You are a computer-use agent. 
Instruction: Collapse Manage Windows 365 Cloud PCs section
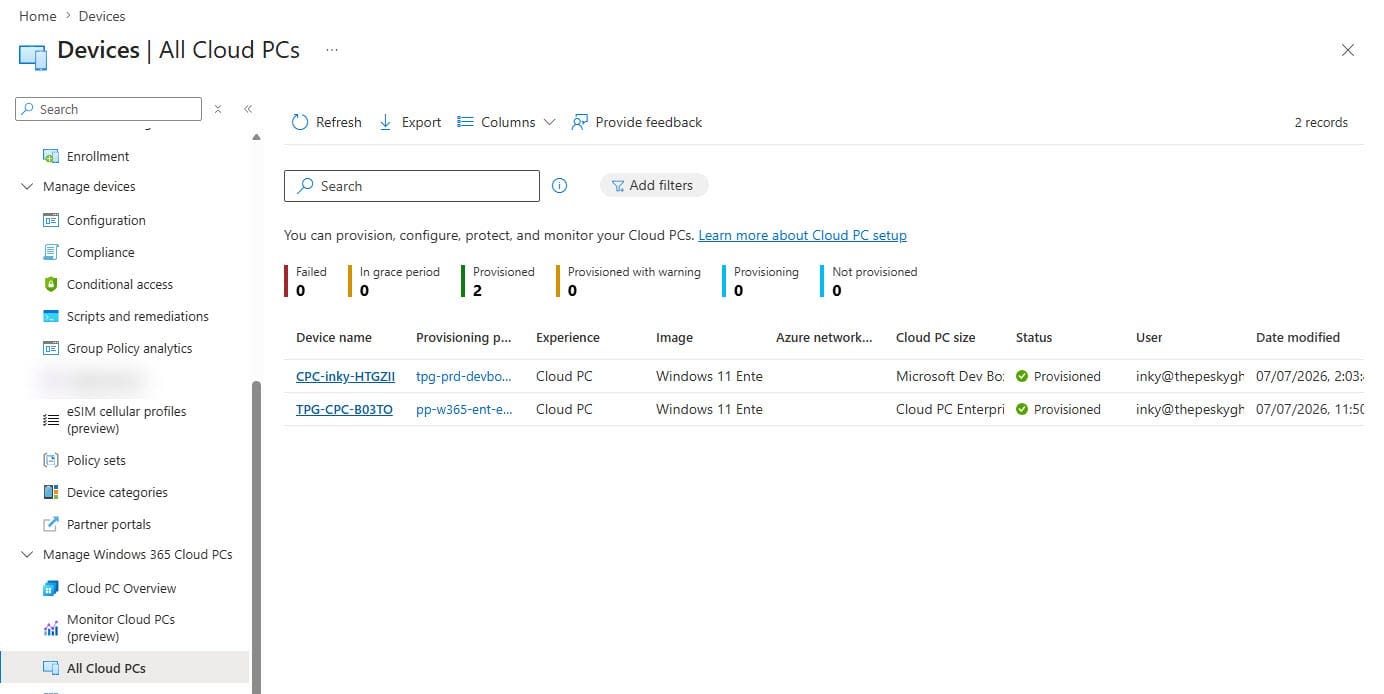27,554
